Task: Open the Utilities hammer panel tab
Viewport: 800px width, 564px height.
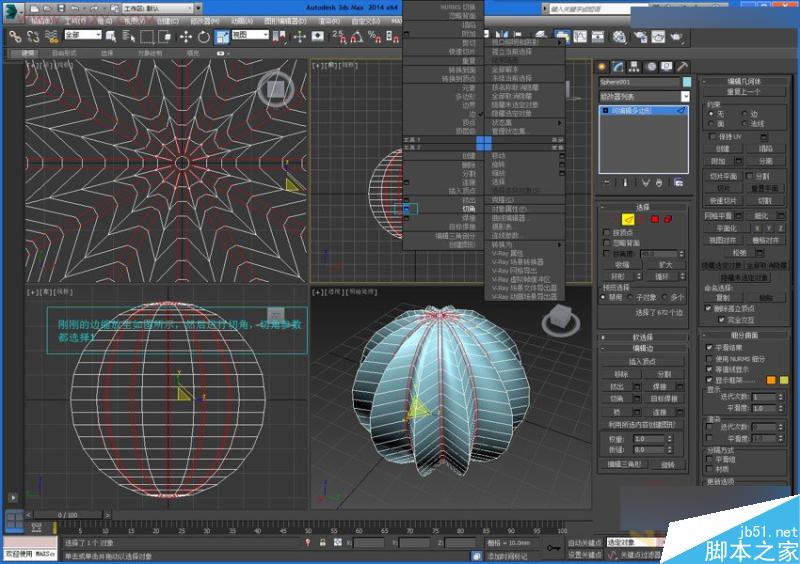Action: [682, 66]
